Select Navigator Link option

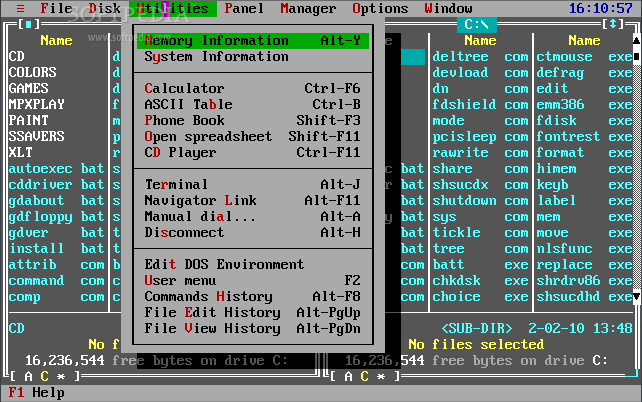tap(253, 201)
